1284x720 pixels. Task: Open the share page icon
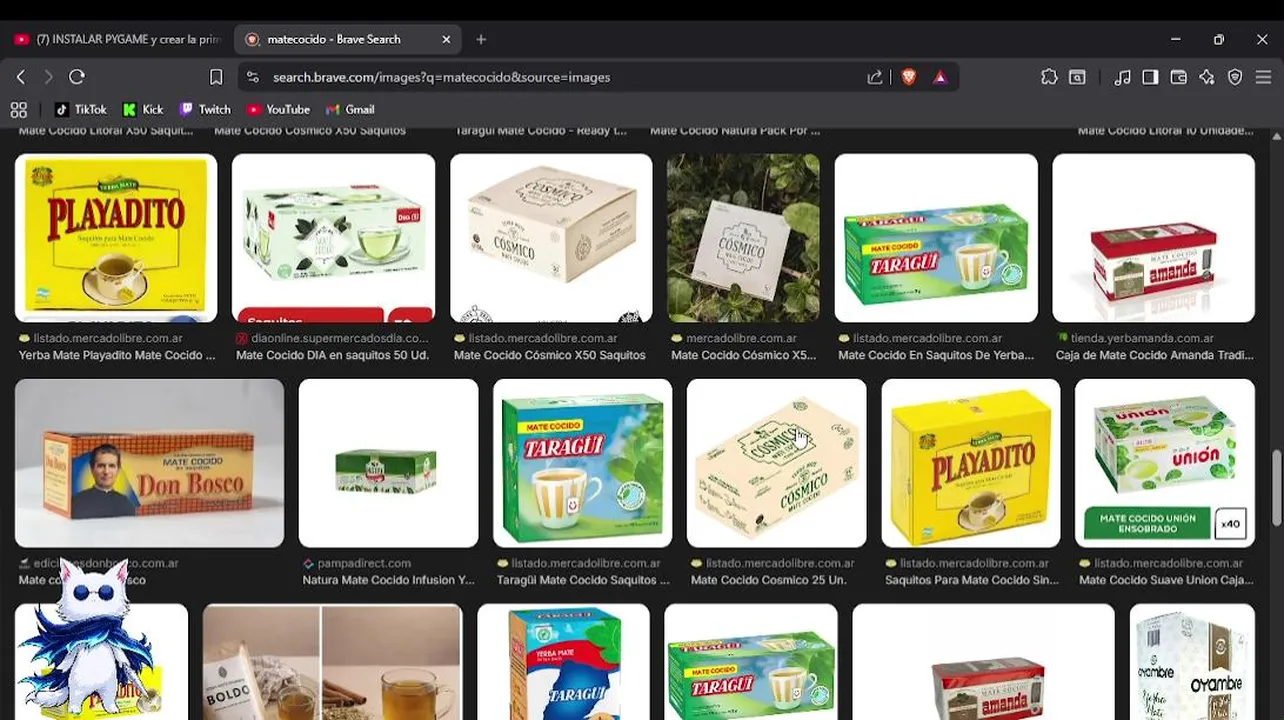(x=875, y=77)
